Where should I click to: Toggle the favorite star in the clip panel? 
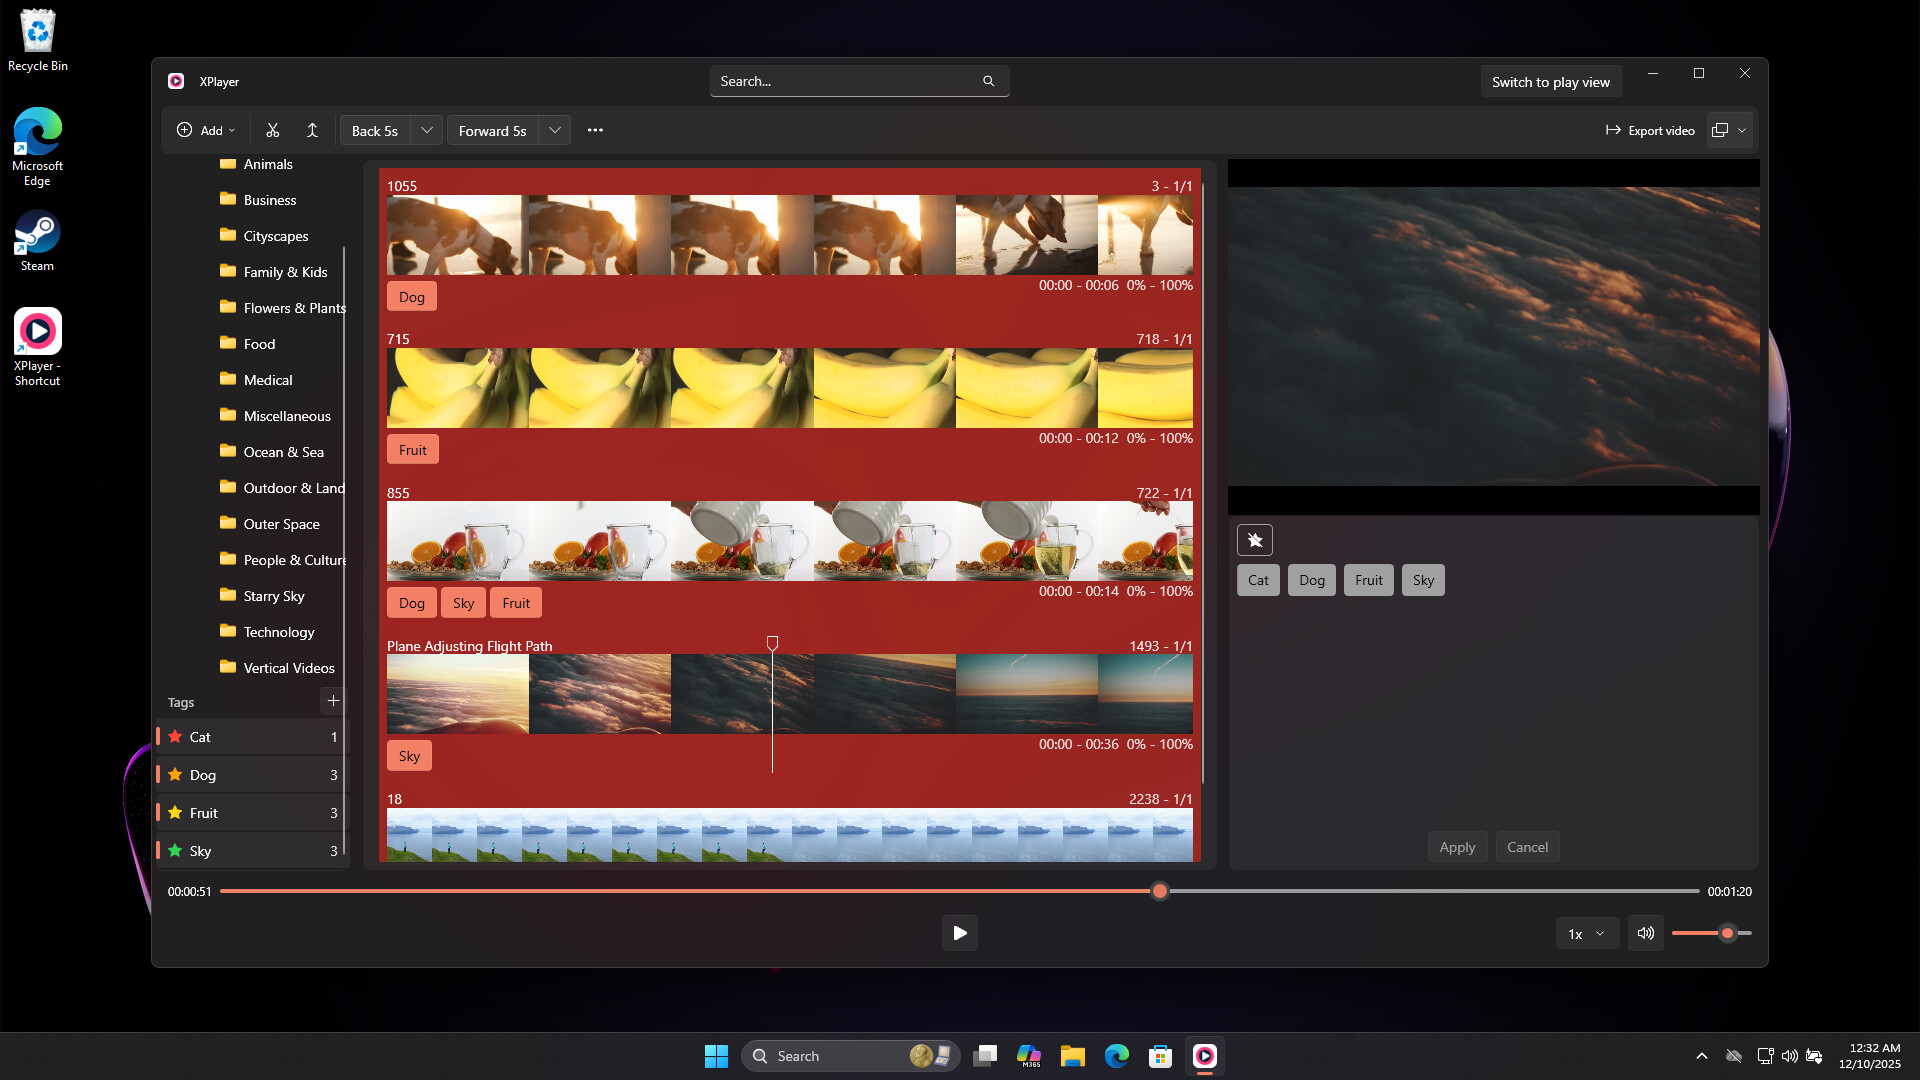(1256, 539)
